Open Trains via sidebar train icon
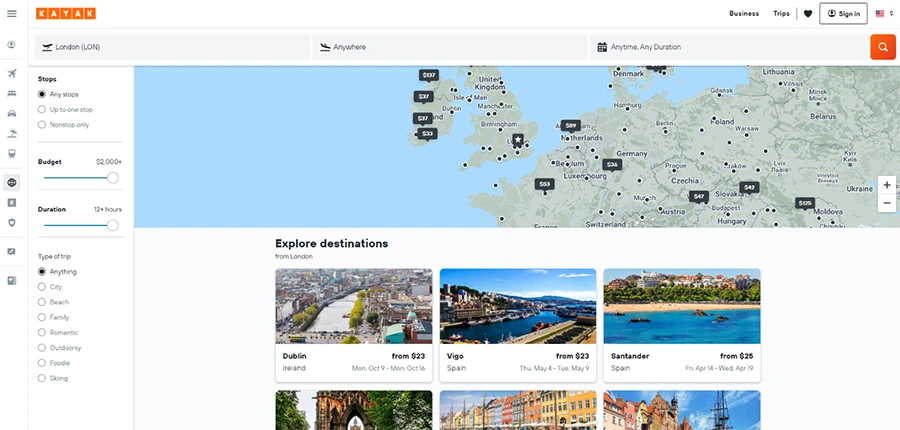This screenshot has width=900, height=430. point(11,154)
